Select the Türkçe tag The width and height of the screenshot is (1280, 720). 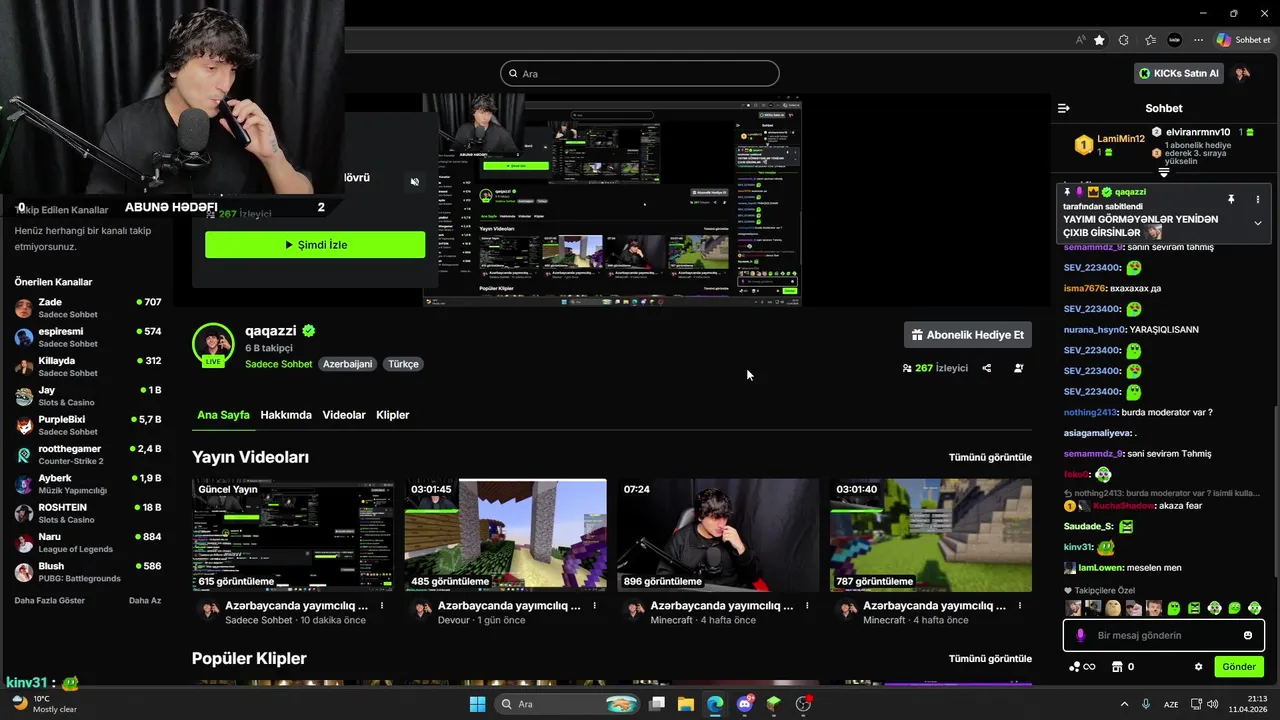403,364
